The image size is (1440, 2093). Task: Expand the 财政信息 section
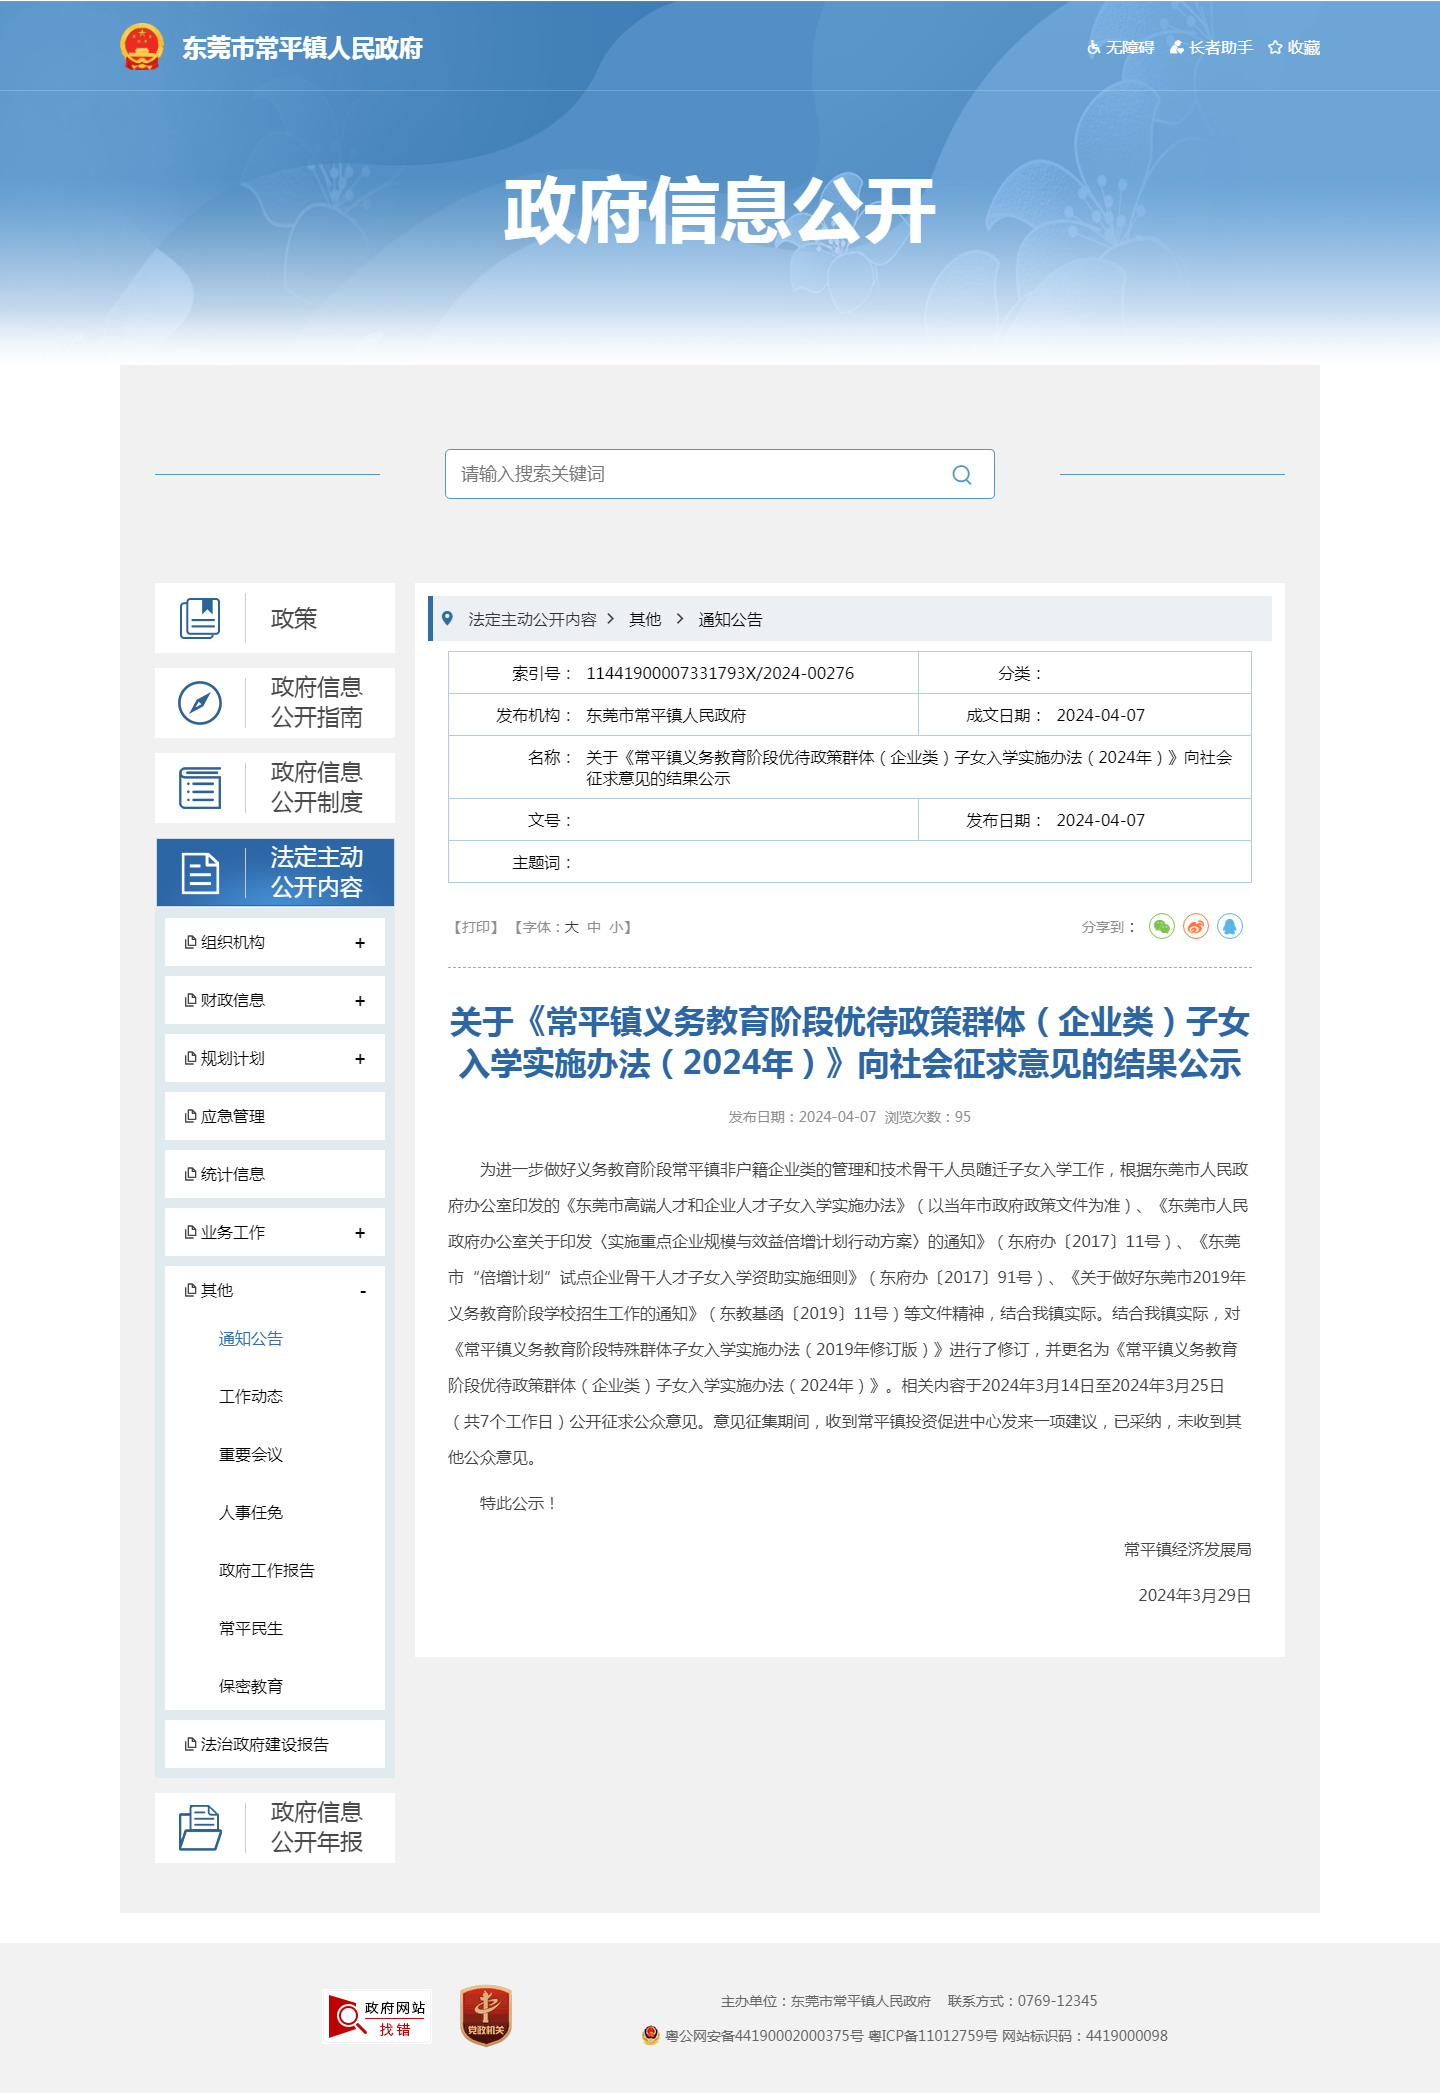(359, 1001)
